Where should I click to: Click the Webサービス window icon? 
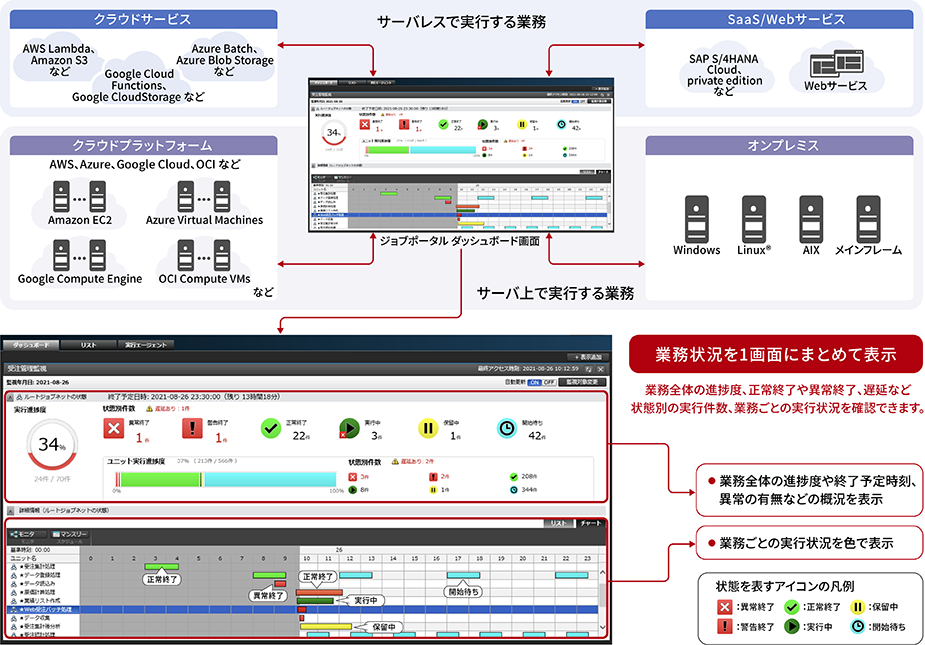(836, 63)
